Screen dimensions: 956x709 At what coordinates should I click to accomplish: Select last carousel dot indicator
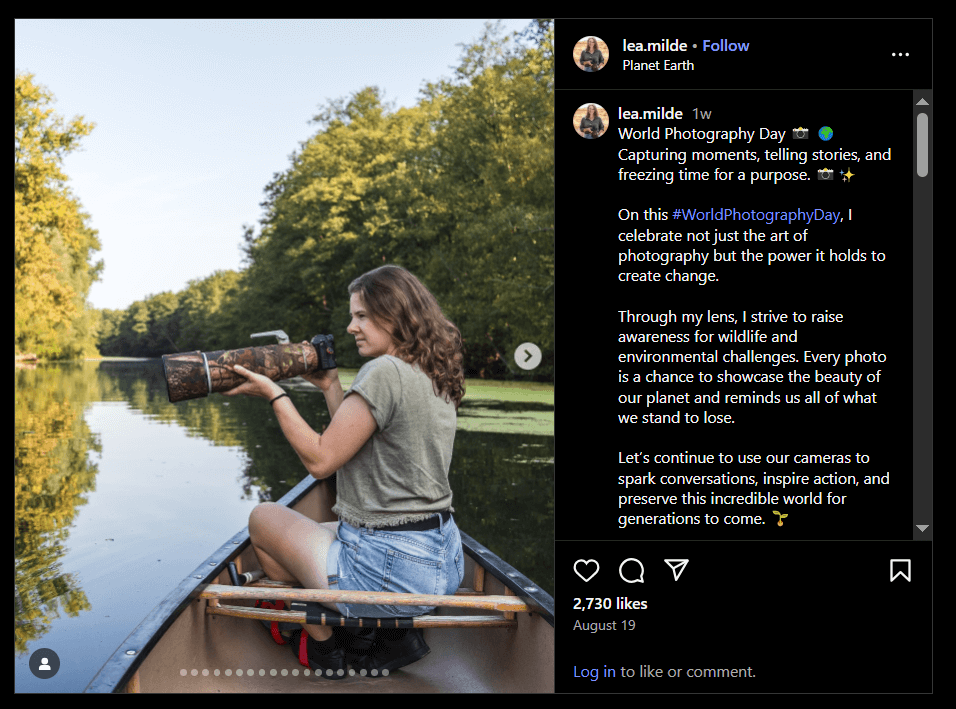click(385, 673)
